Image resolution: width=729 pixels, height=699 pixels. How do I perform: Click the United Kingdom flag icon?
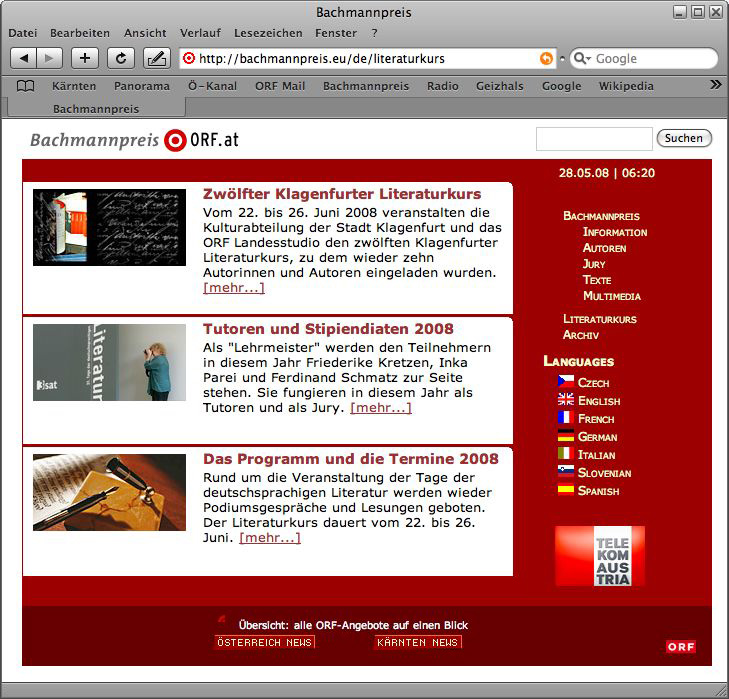point(566,399)
